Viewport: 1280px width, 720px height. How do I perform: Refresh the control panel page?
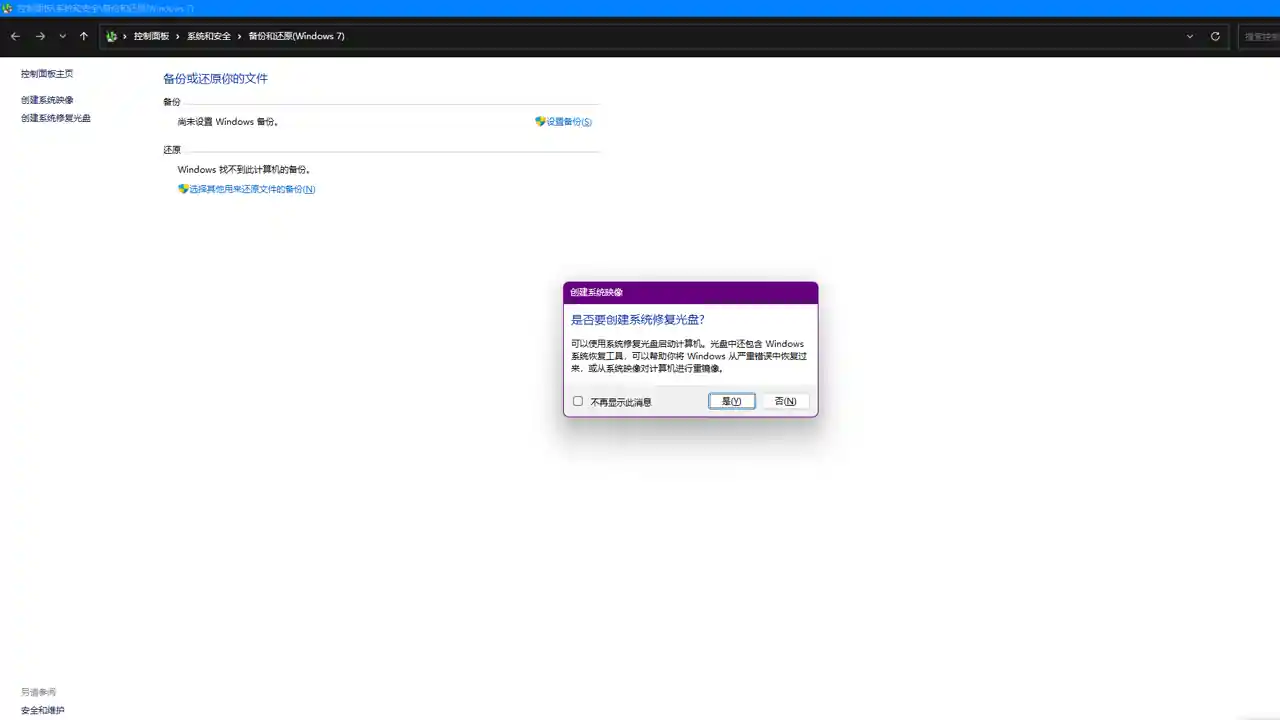[1215, 36]
